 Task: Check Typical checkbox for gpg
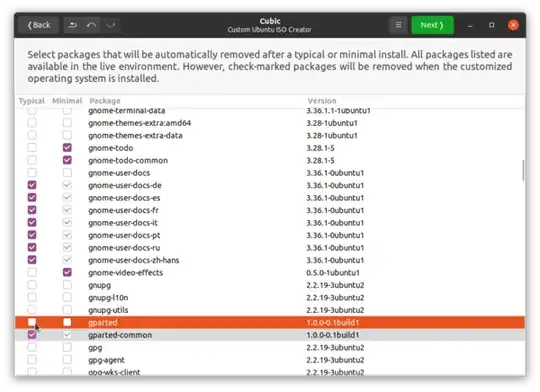point(32,347)
